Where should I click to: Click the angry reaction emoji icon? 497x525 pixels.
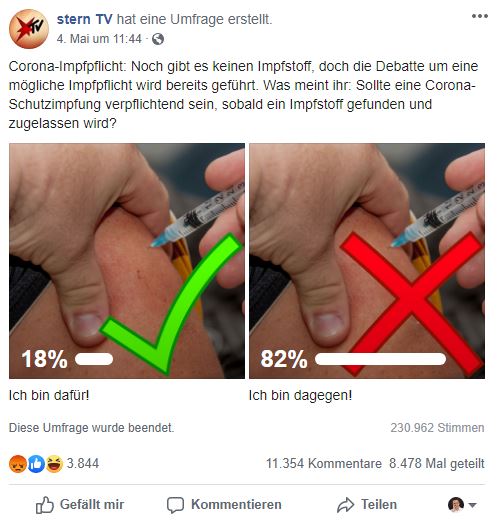tap(18, 464)
